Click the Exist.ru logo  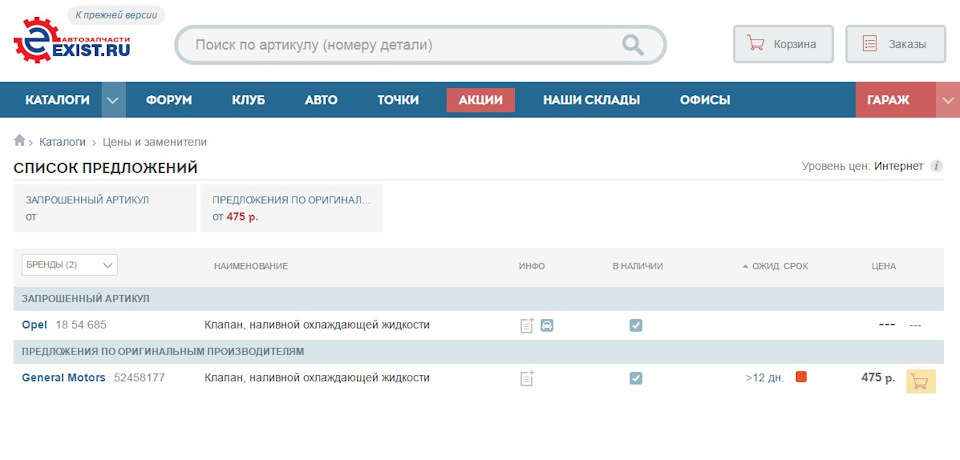click(x=72, y=40)
